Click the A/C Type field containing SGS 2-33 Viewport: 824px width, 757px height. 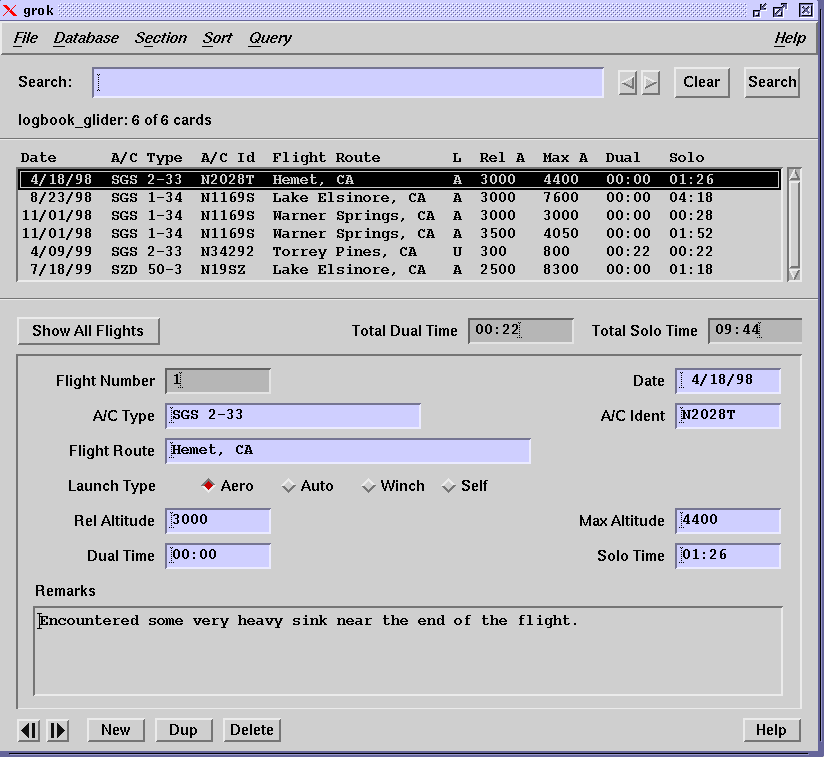click(293, 416)
